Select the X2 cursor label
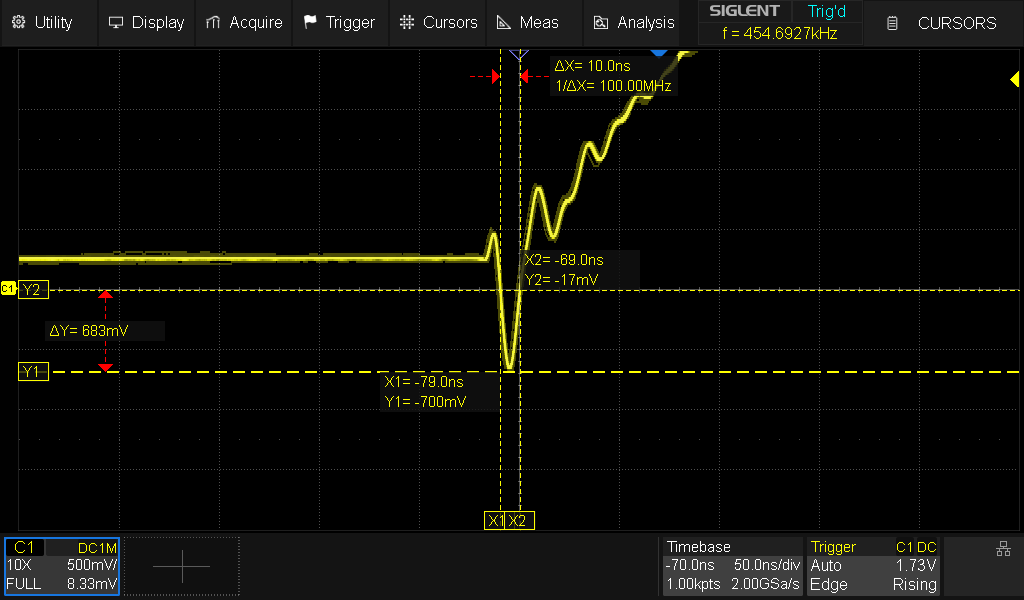1024x600 pixels. pyautogui.click(x=519, y=521)
